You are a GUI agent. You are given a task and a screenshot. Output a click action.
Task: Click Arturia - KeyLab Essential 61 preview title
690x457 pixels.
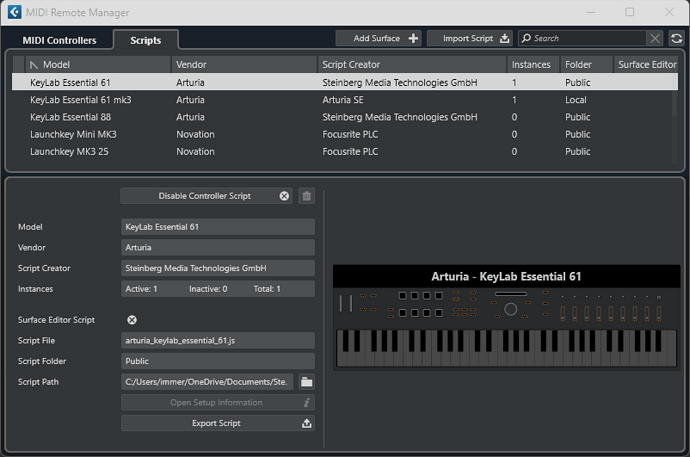pos(506,276)
